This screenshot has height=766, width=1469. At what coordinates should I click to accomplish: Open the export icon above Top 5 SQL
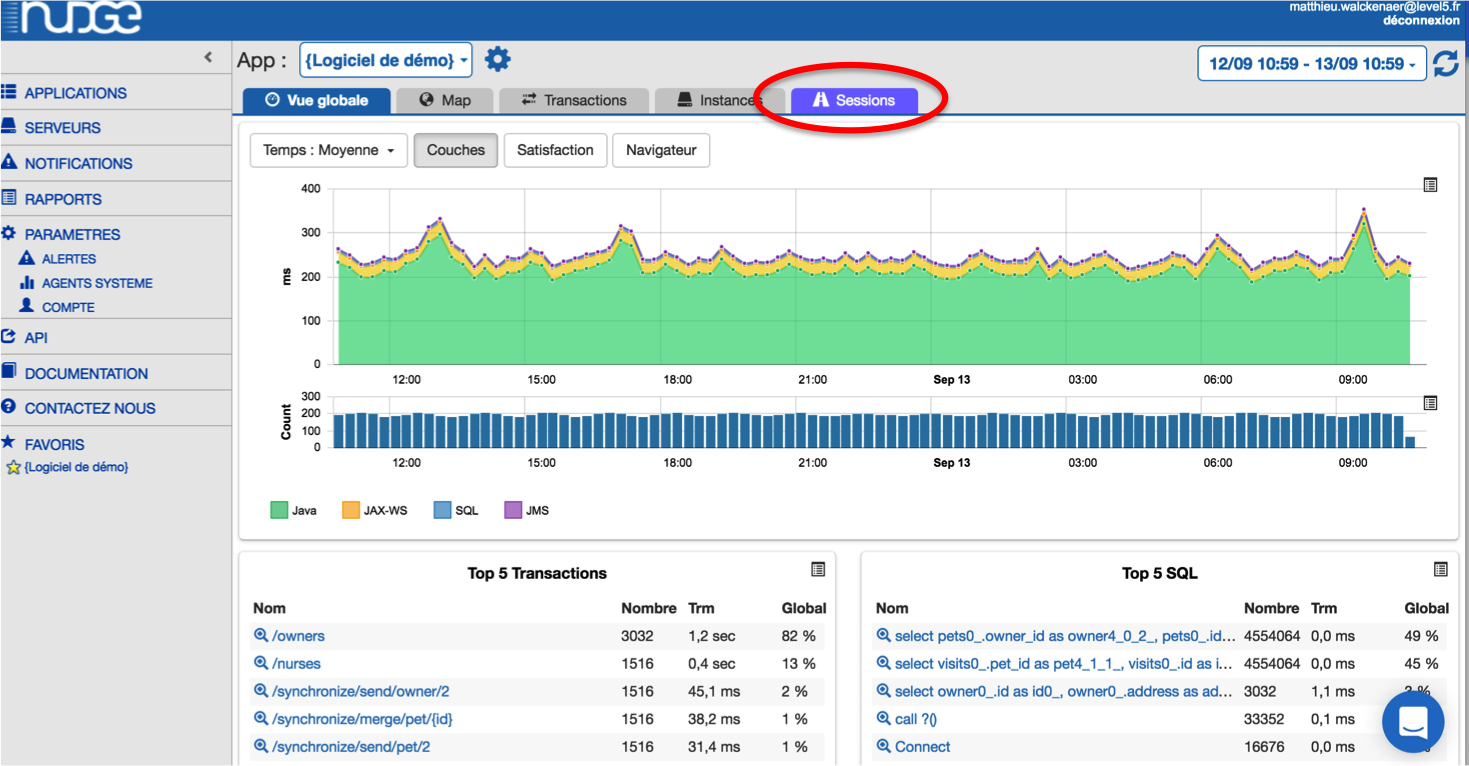pos(1440,569)
